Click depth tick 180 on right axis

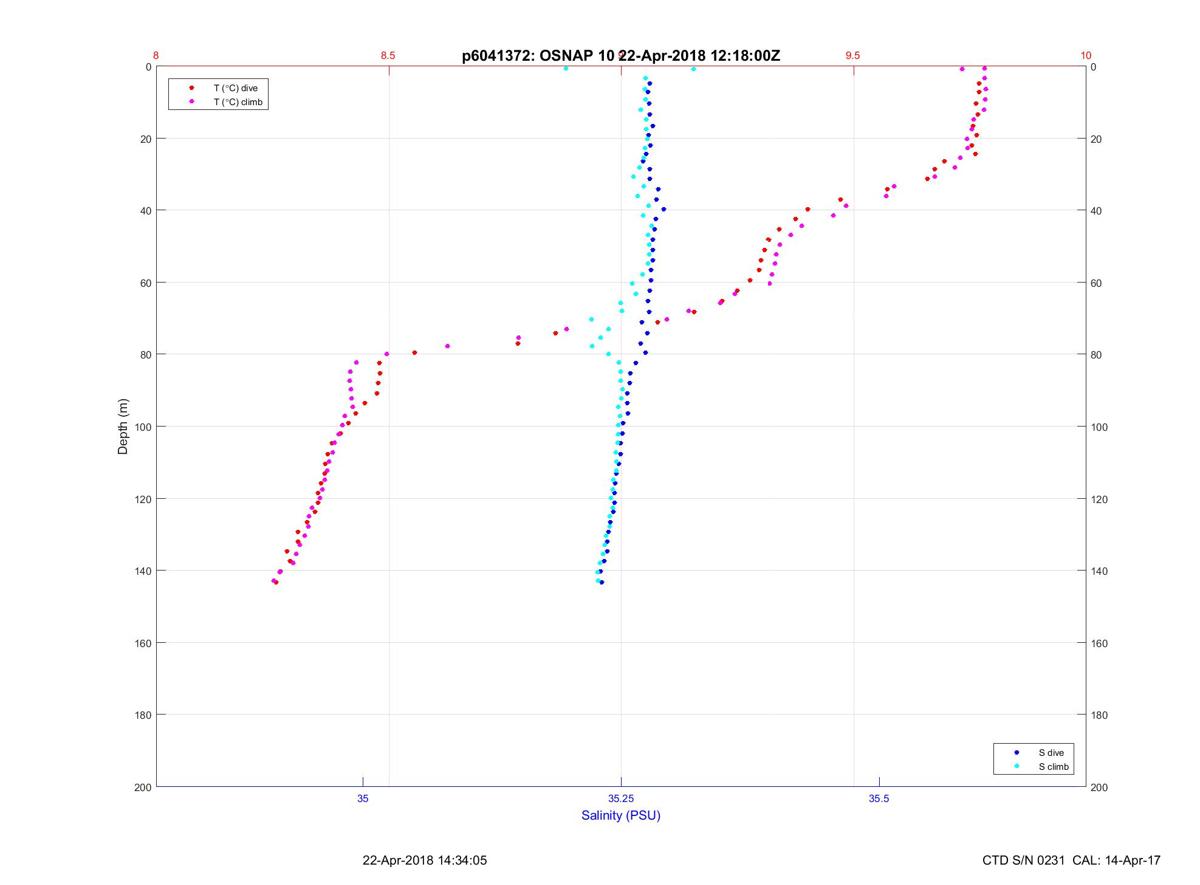pos(1101,715)
